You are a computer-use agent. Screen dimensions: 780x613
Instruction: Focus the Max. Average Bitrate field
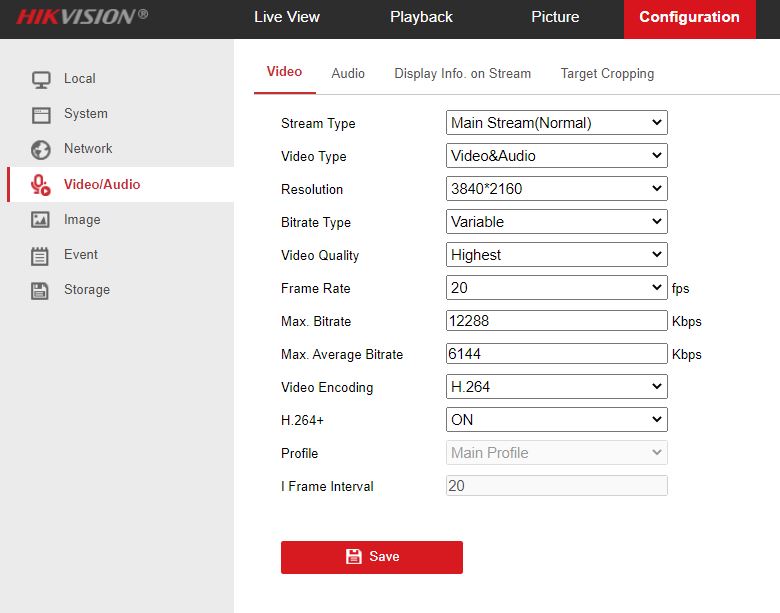coord(556,354)
